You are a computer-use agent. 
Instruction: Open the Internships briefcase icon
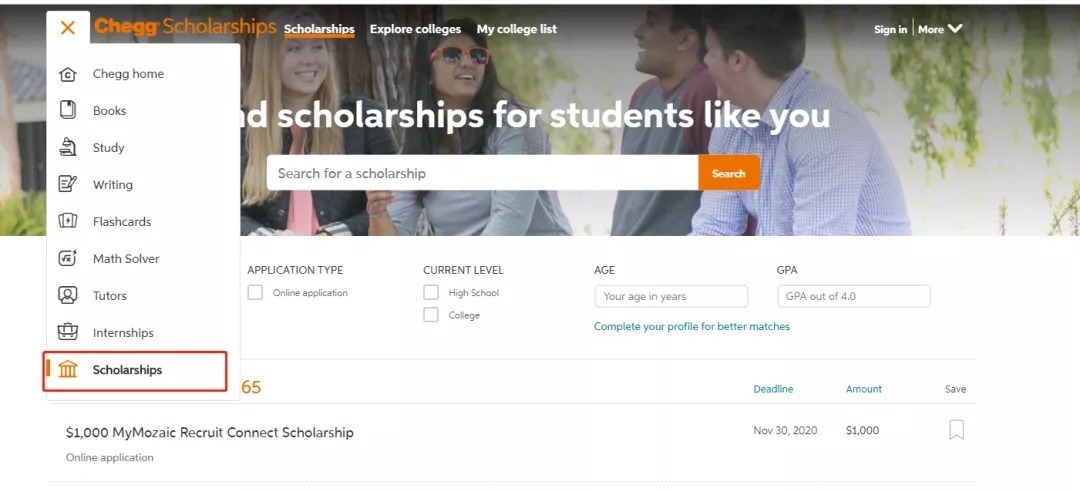68,333
